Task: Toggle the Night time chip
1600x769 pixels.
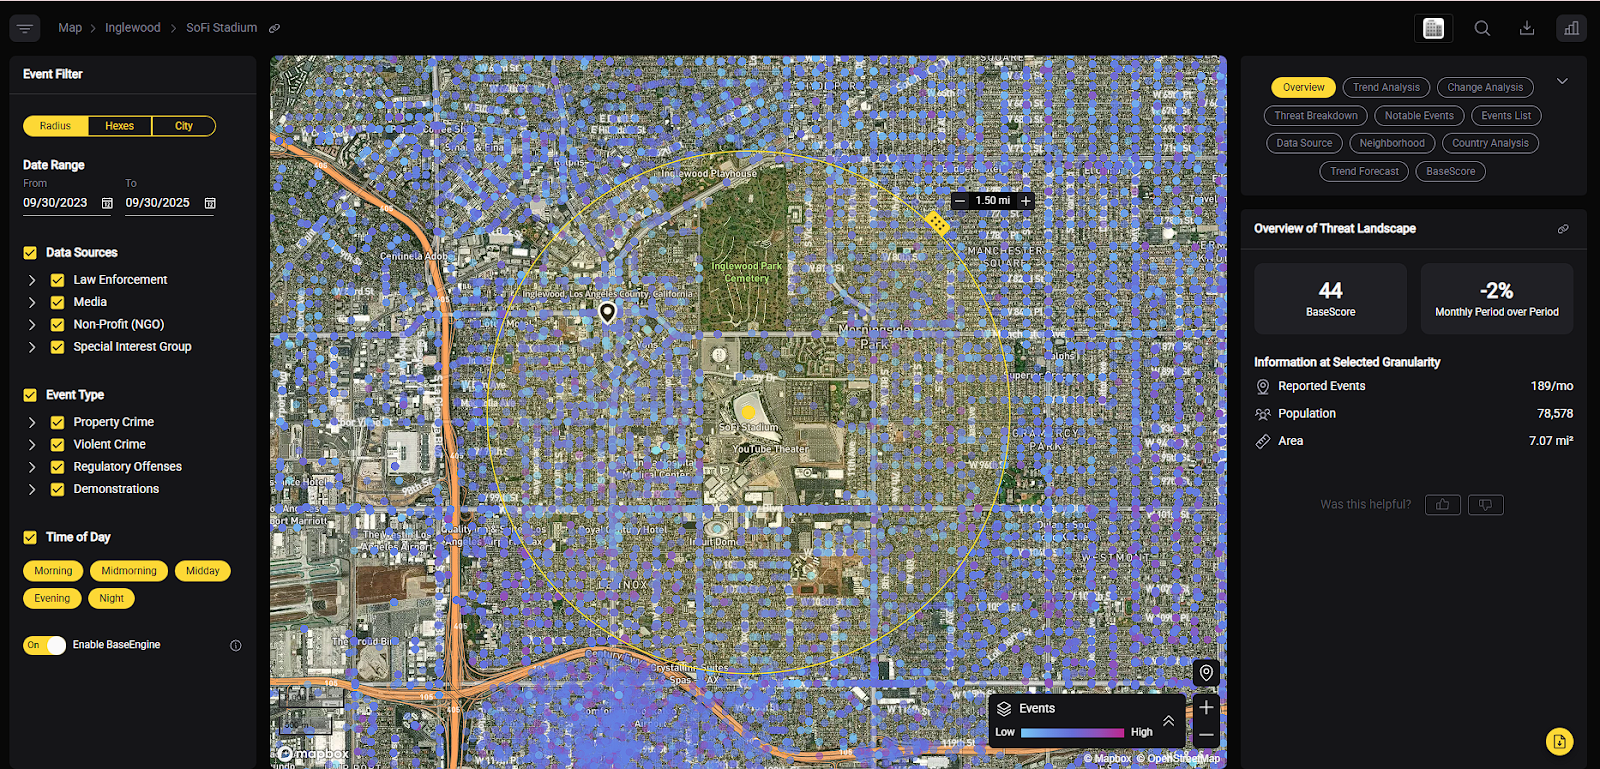Action: pos(111,599)
